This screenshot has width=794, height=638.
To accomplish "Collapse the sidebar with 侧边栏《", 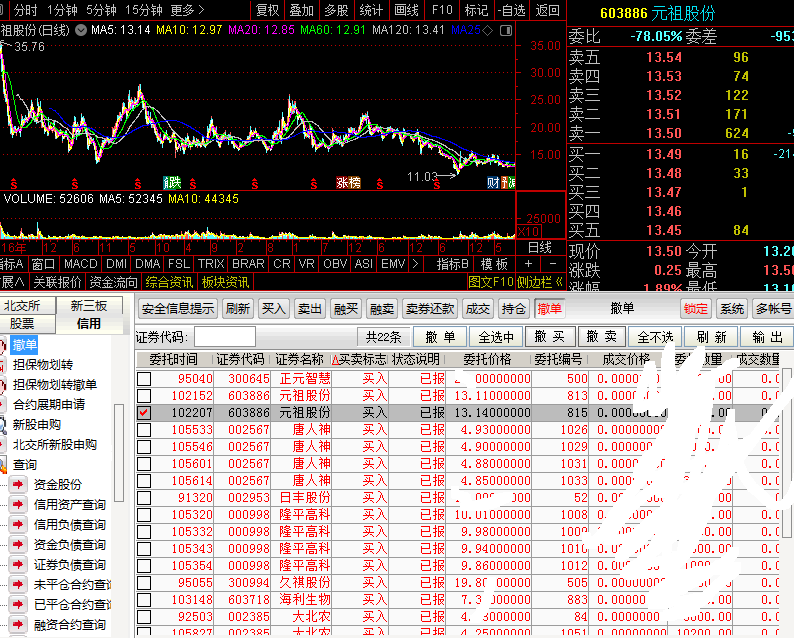I will coord(540,282).
